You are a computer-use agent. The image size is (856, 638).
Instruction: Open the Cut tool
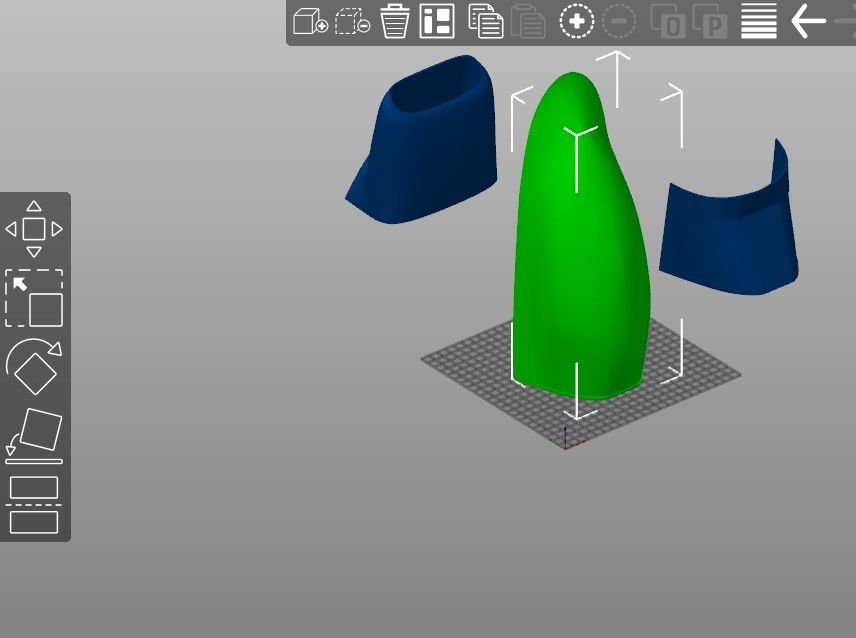(34, 505)
